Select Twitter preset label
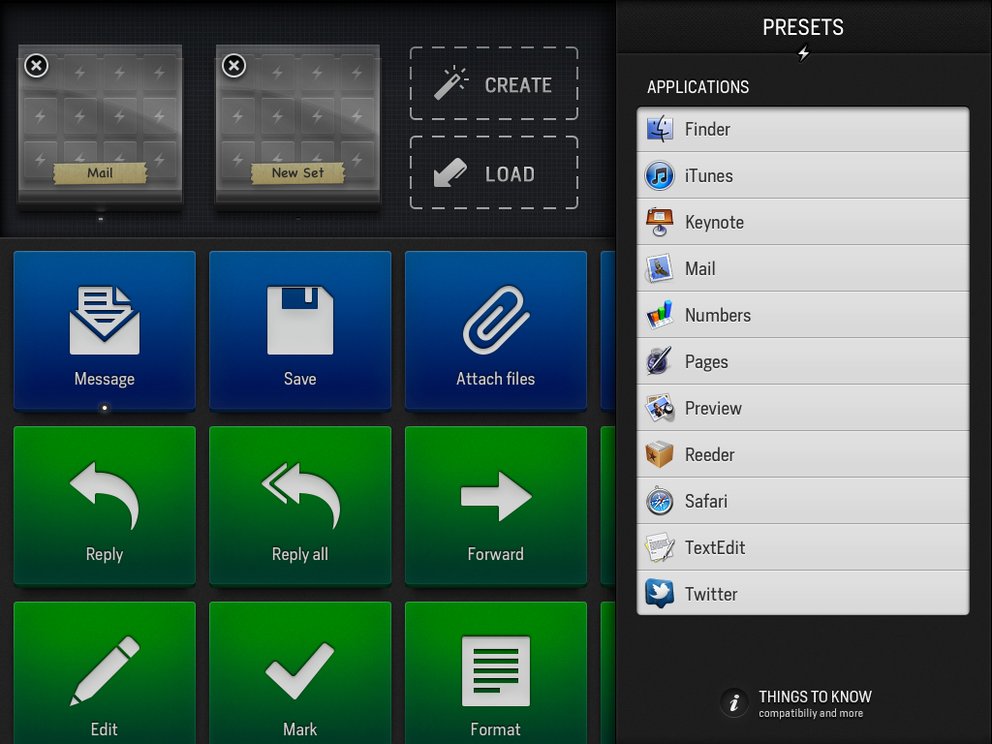This screenshot has width=992, height=744. coord(711,594)
